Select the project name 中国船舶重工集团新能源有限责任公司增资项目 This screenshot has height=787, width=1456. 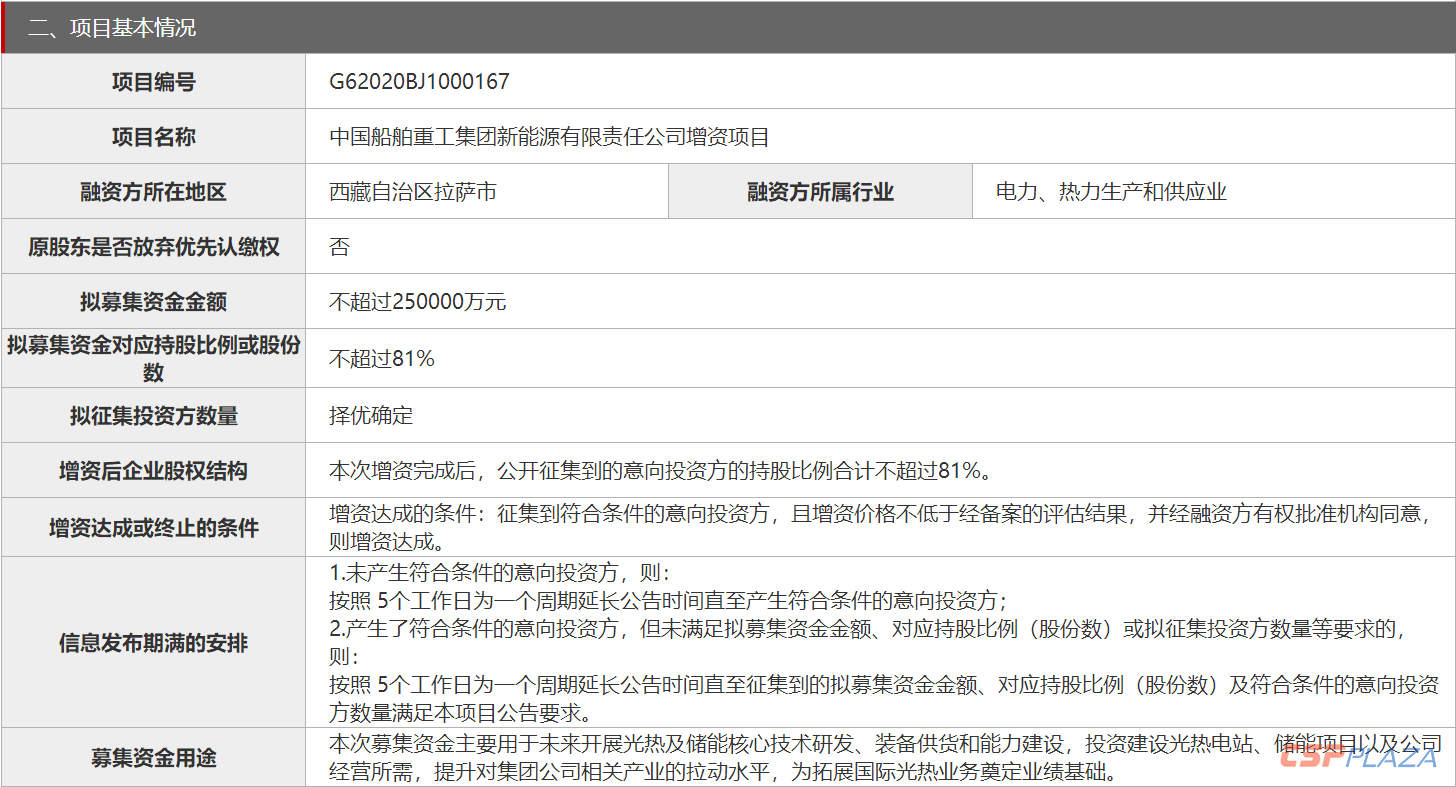coord(549,137)
